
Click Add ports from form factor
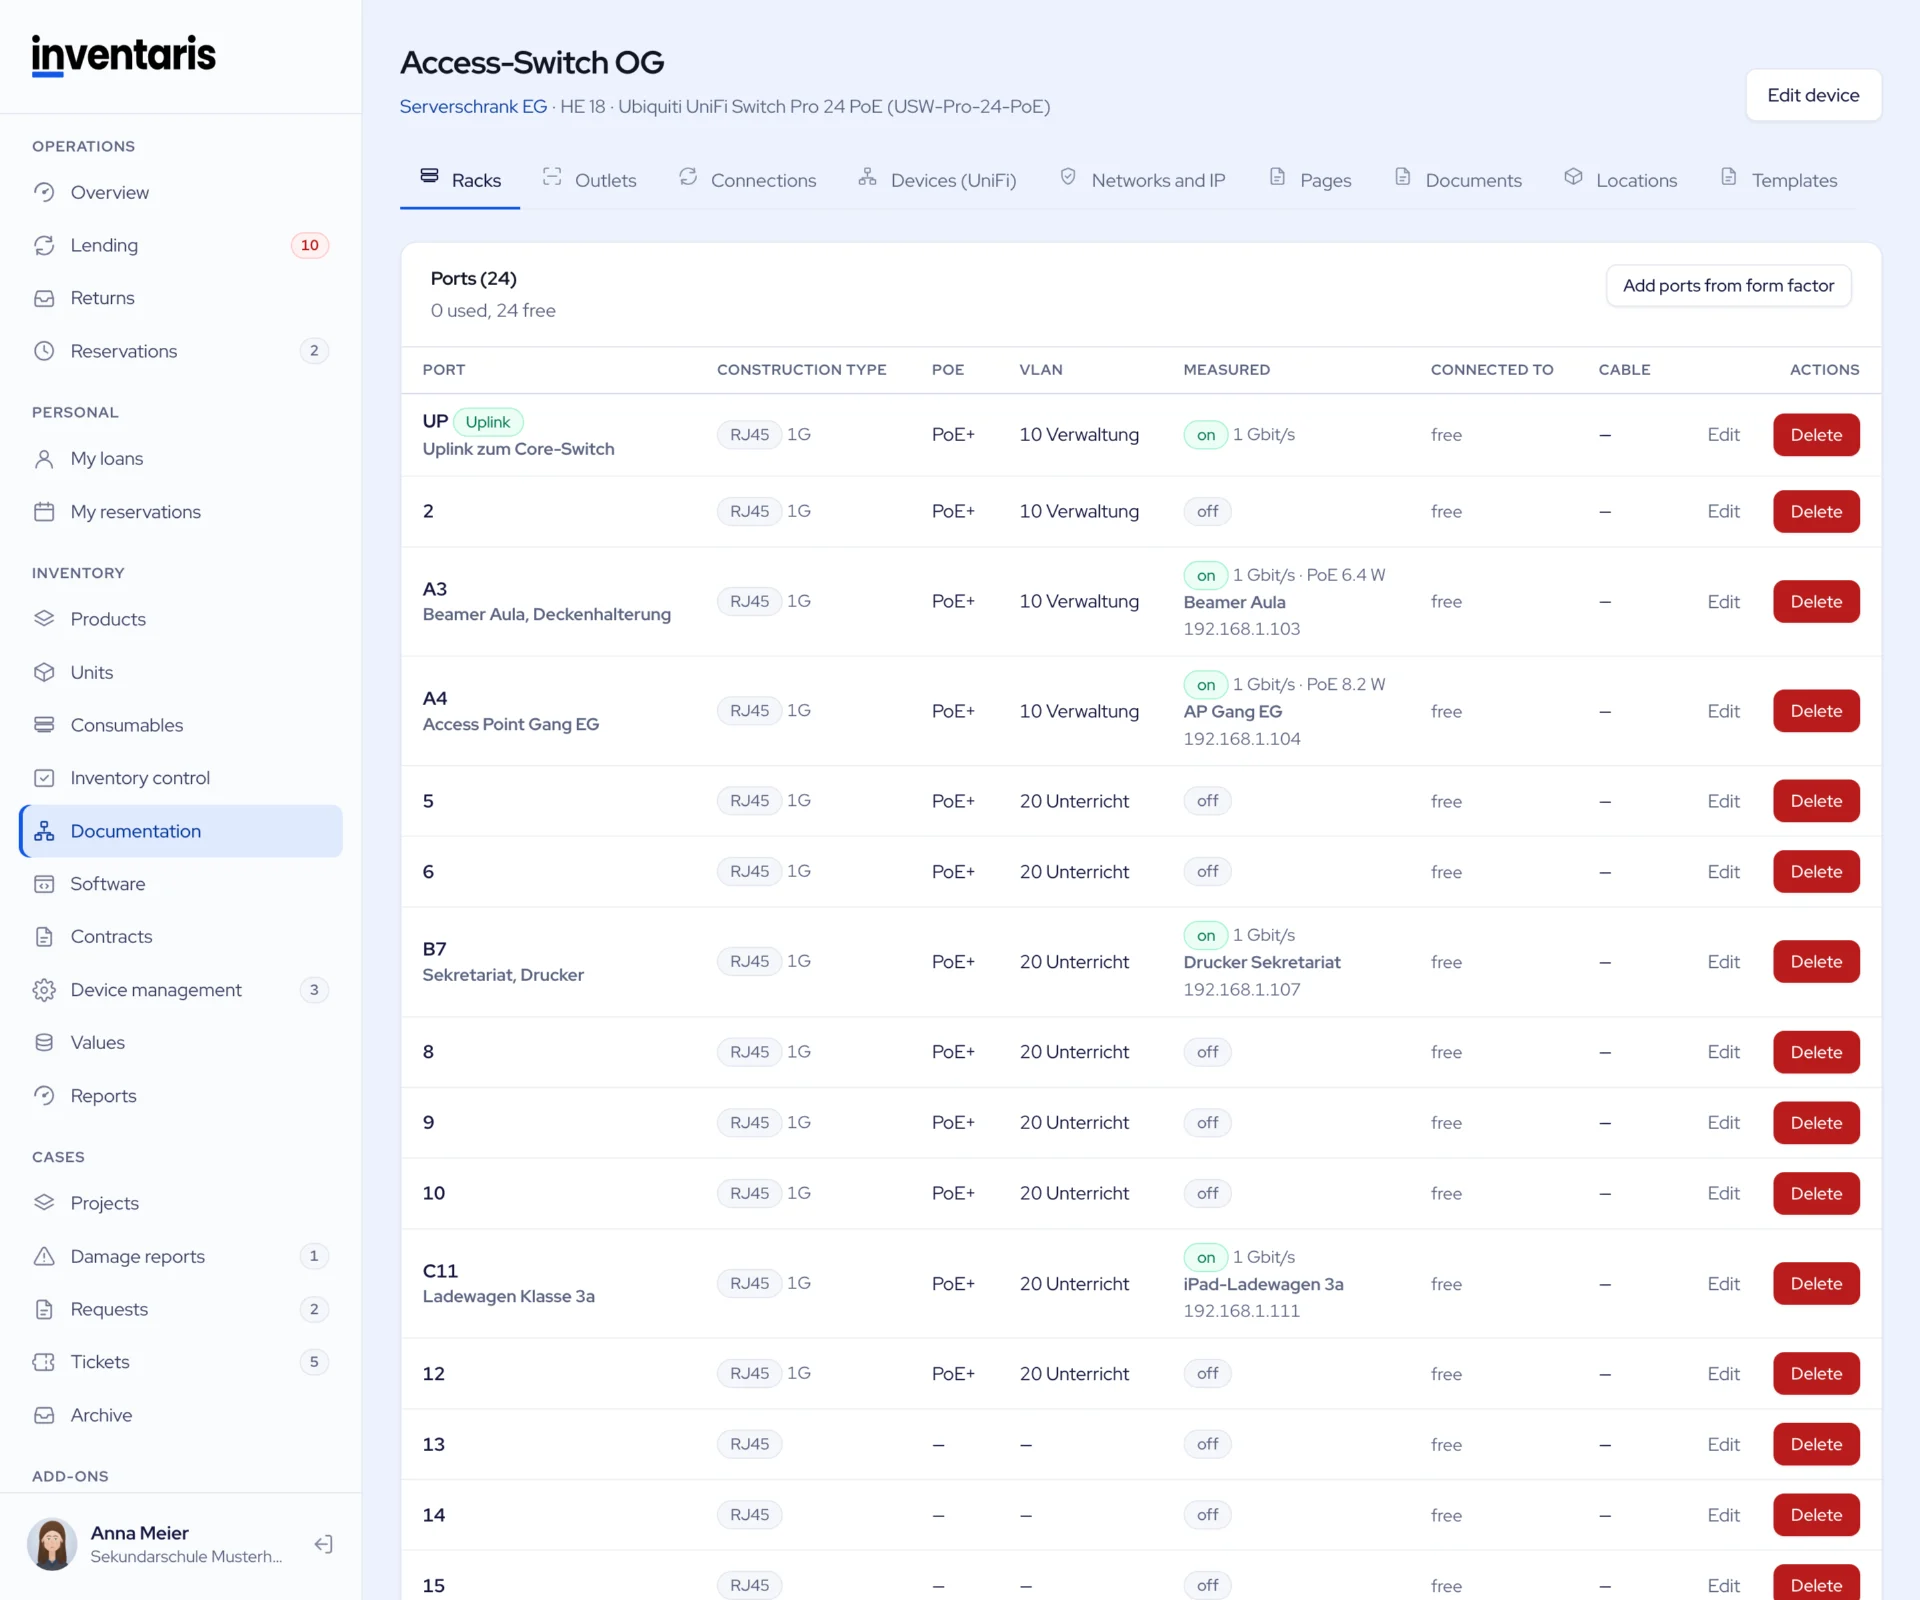click(x=1728, y=286)
